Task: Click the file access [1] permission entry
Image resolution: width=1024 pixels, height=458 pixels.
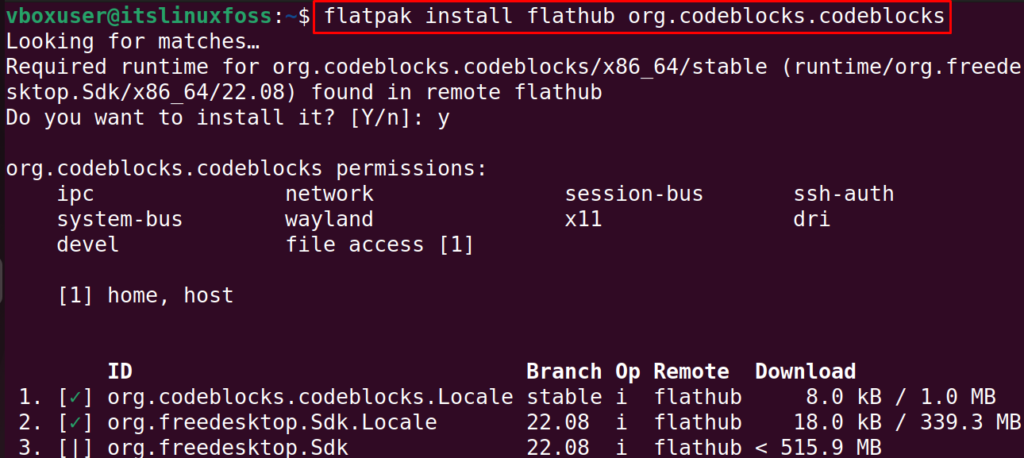Action: click(379, 245)
